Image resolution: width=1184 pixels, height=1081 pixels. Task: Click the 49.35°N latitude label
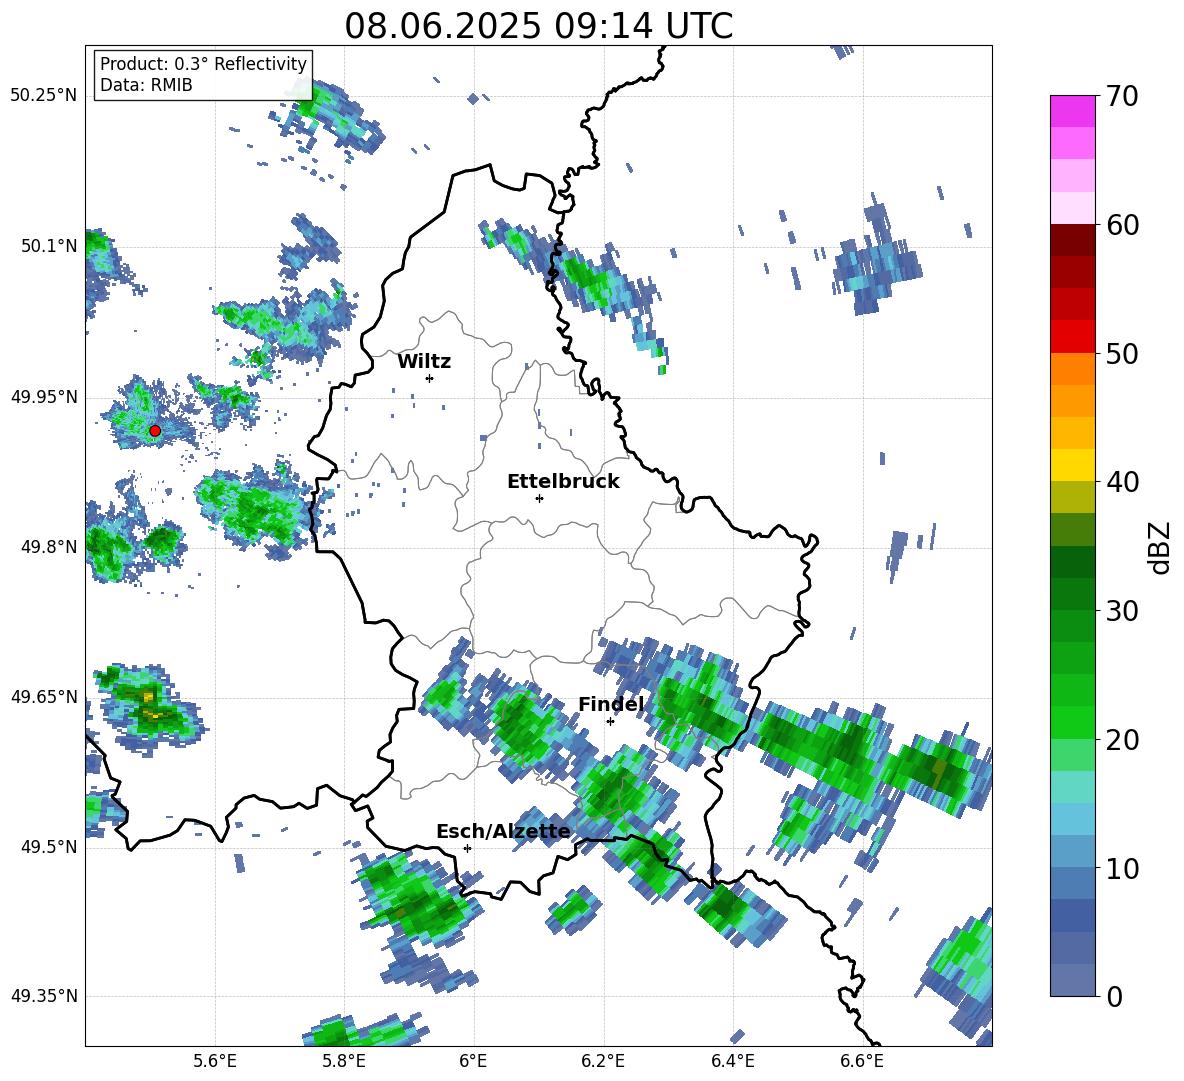(44, 996)
